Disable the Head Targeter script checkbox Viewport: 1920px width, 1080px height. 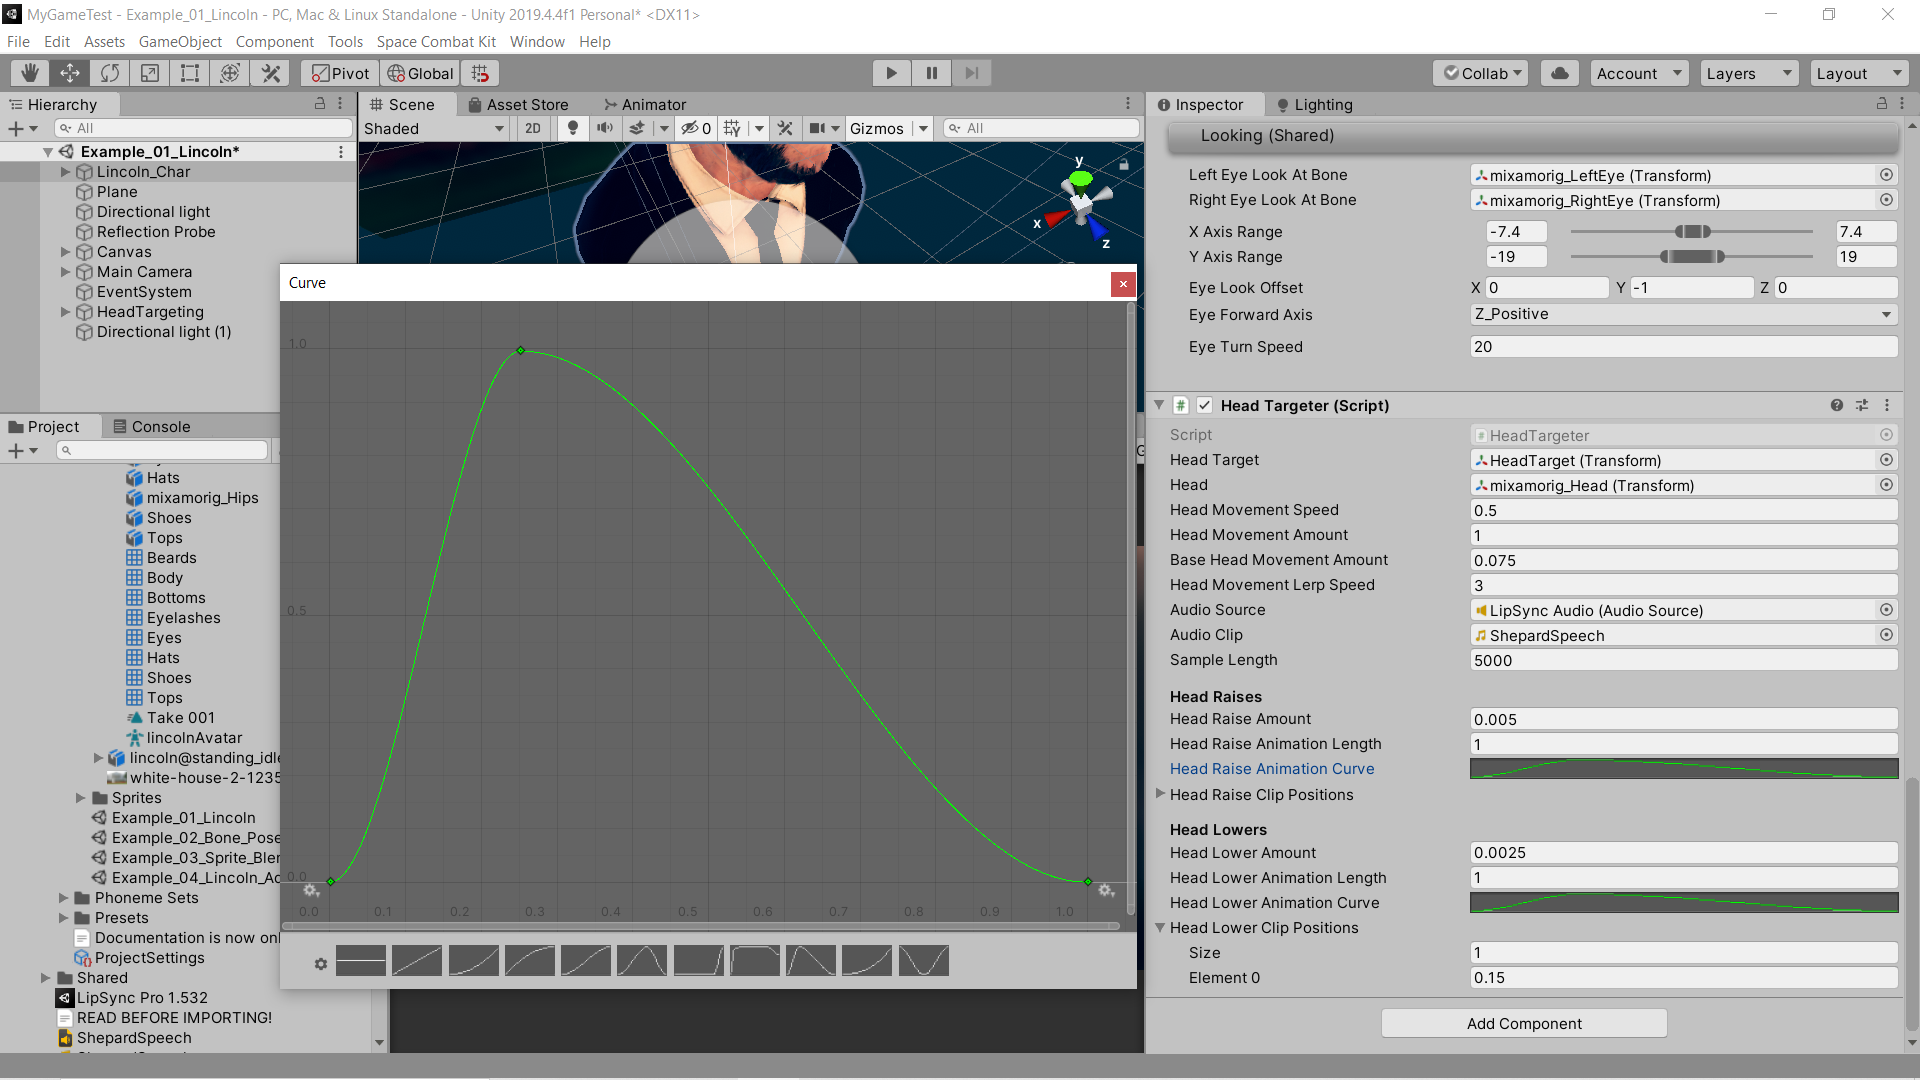click(x=1205, y=405)
